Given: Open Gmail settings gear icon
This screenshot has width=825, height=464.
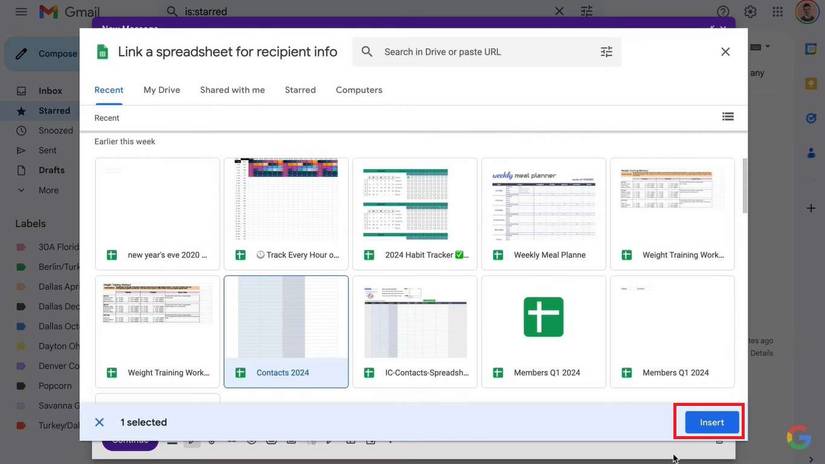Looking at the screenshot, I should click(x=750, y=12).
